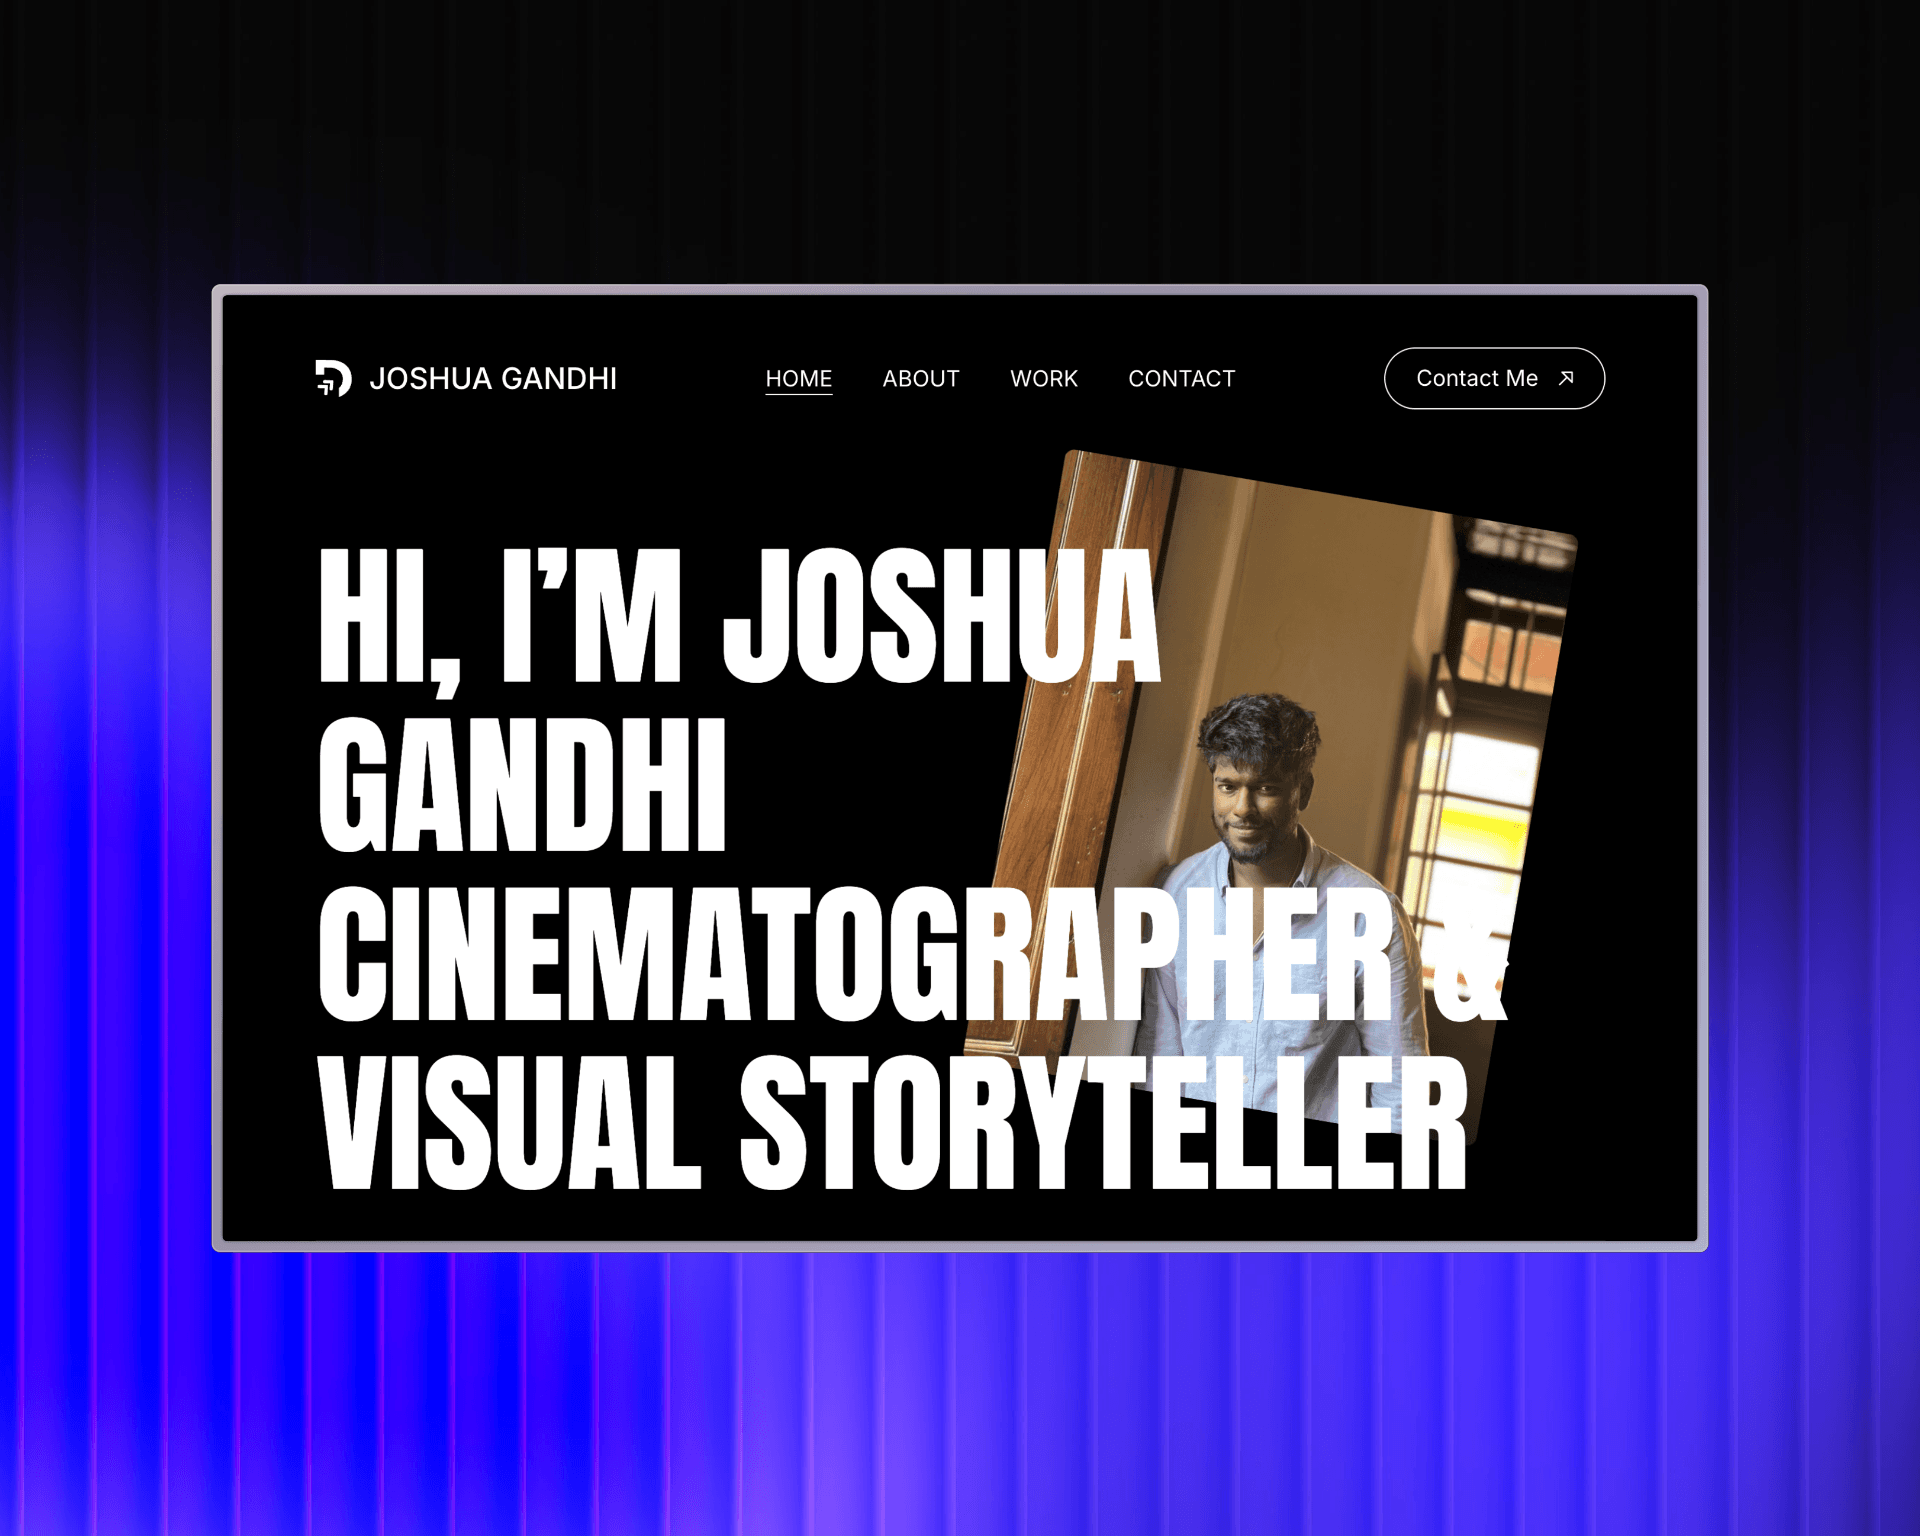Click the word JOSHUA in the headline
1920x1536 pixels.
click(941, 615)
